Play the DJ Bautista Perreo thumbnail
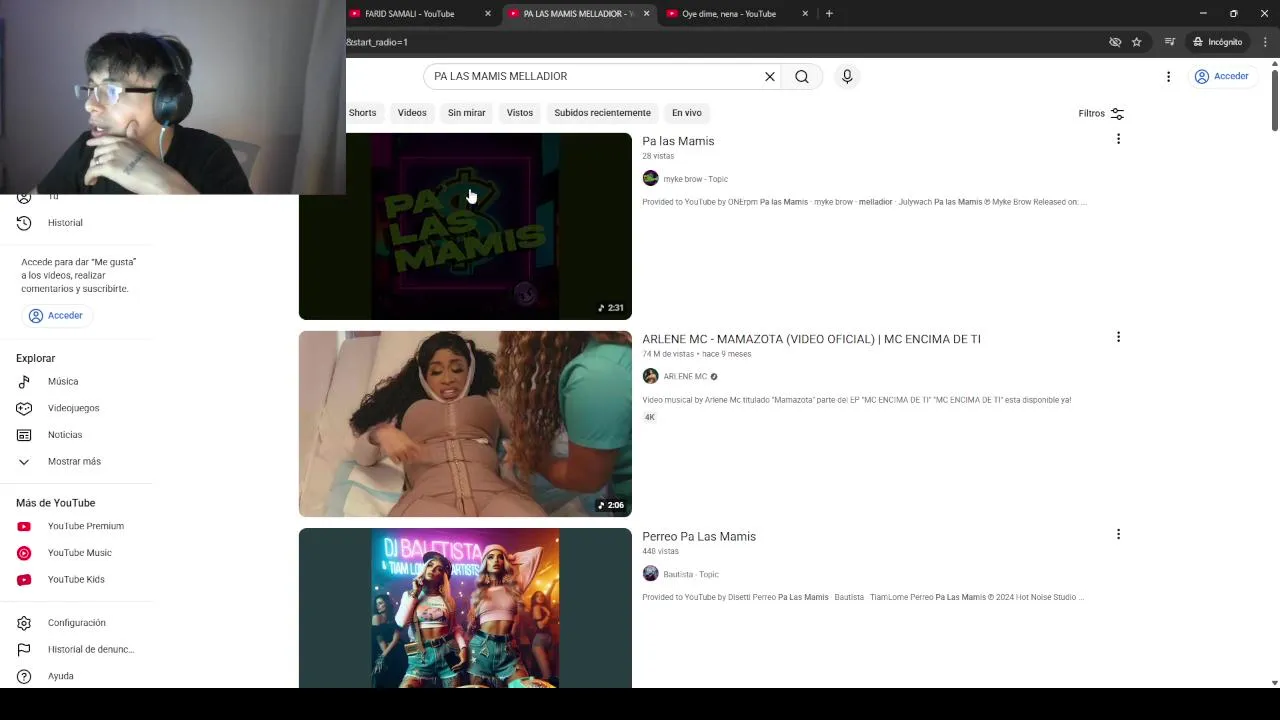1280x720 pixels. (x=465, y=608)
